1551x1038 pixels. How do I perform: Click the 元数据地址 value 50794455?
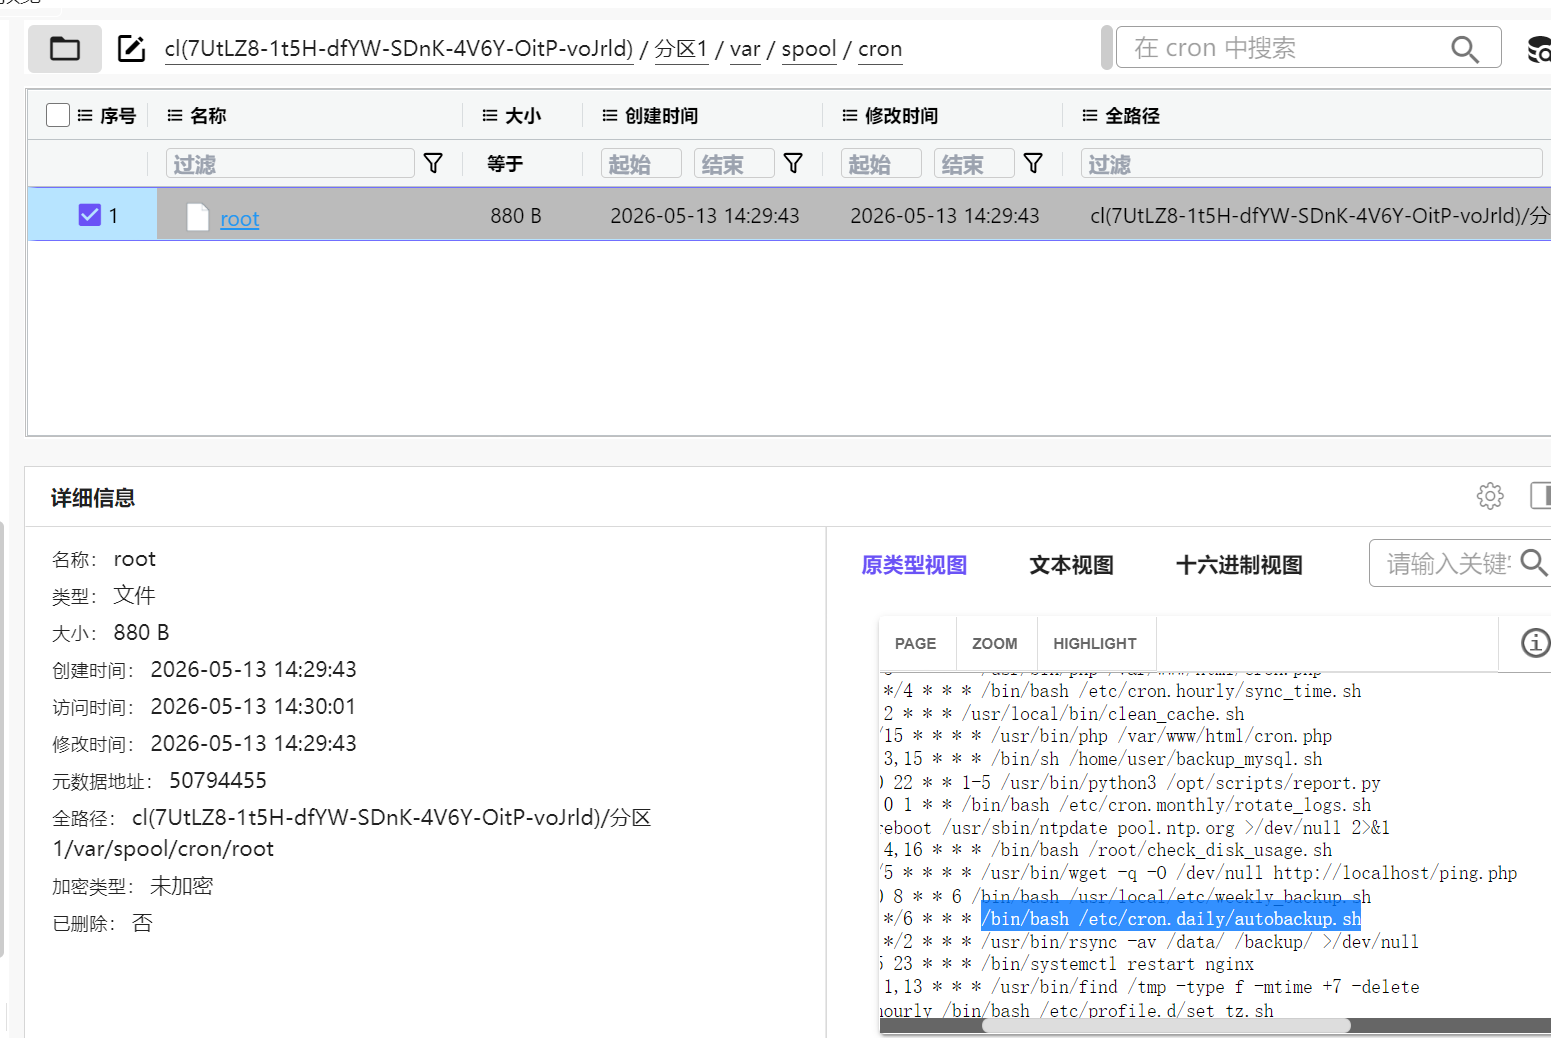[x=218, y=780]
